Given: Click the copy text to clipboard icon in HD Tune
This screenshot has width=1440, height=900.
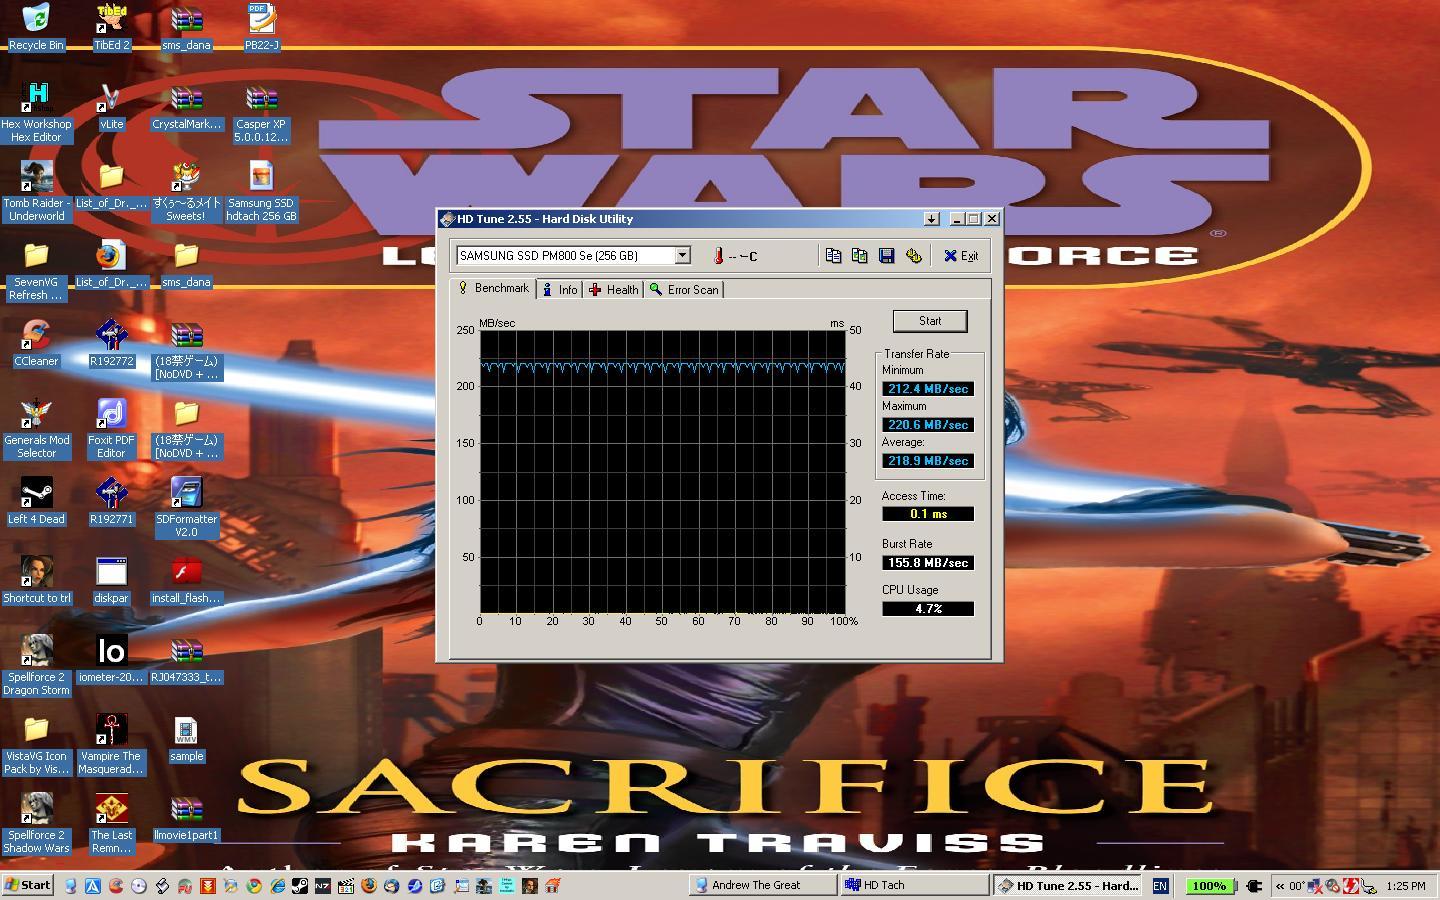Looking at the screenshot, I should coord(833,256).
